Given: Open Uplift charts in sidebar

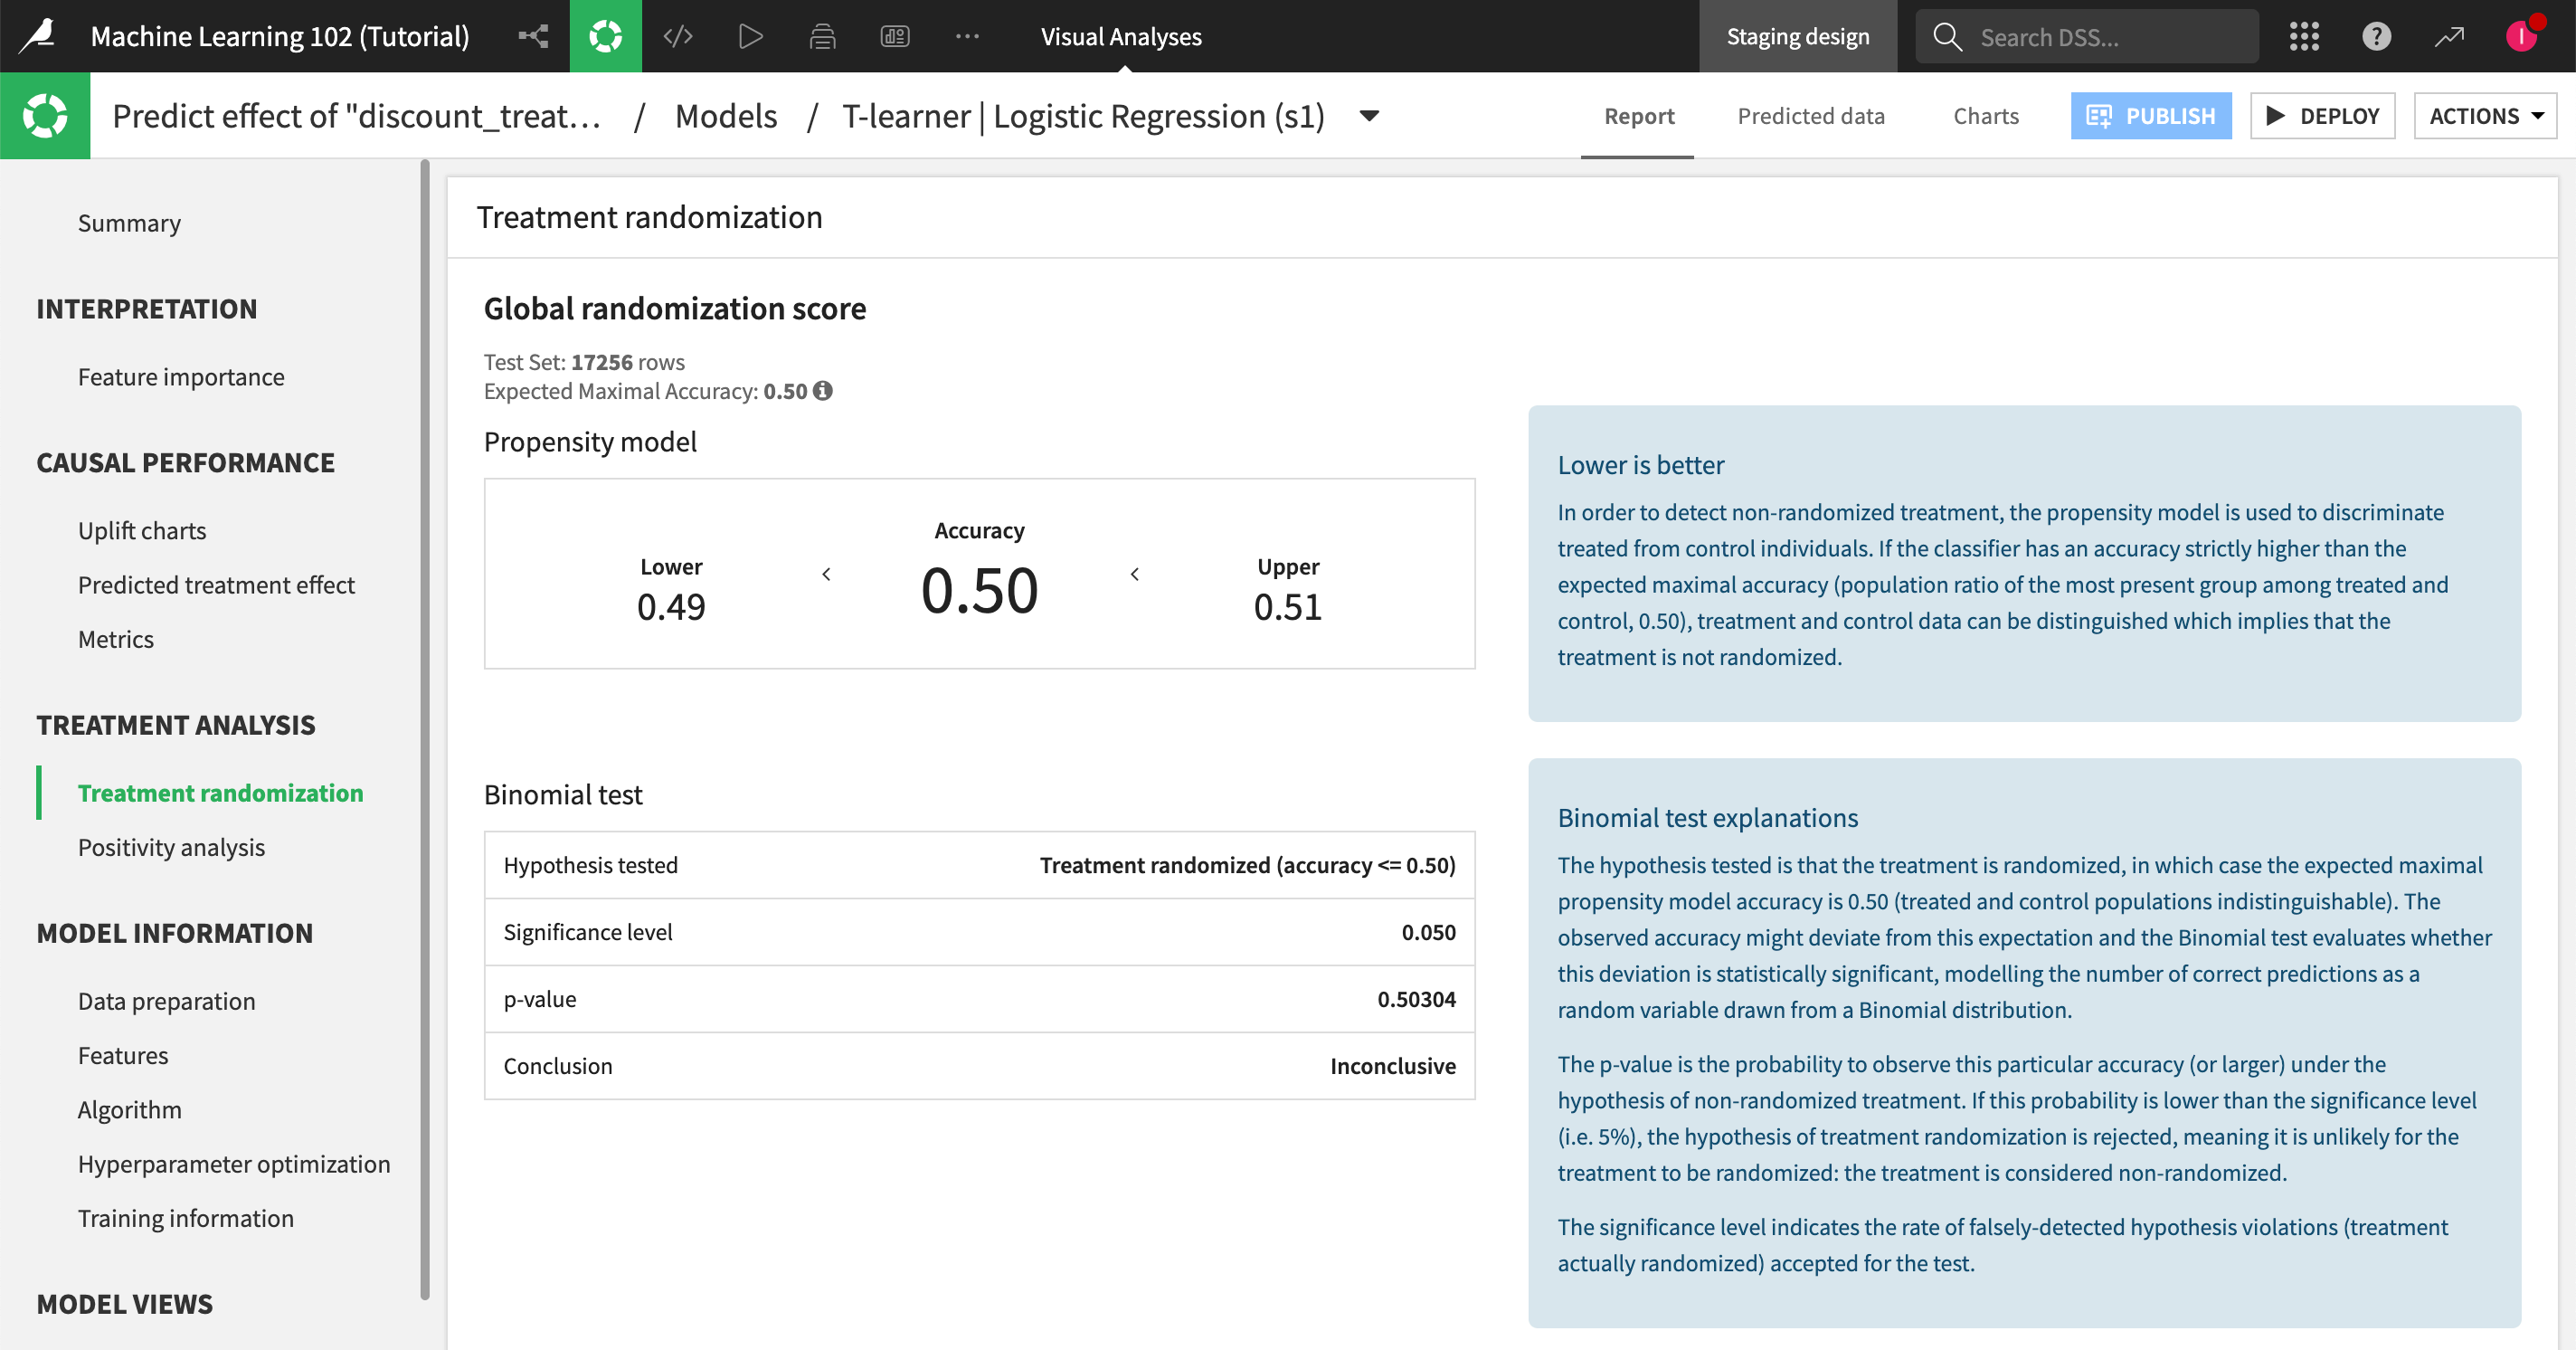Looking at the screenshot, I should click(142, 531).
